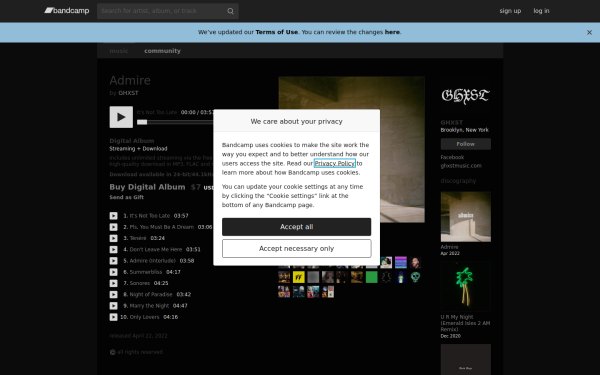600x375 pixels.
Task: Open the Facebook link
Action: 452,157
